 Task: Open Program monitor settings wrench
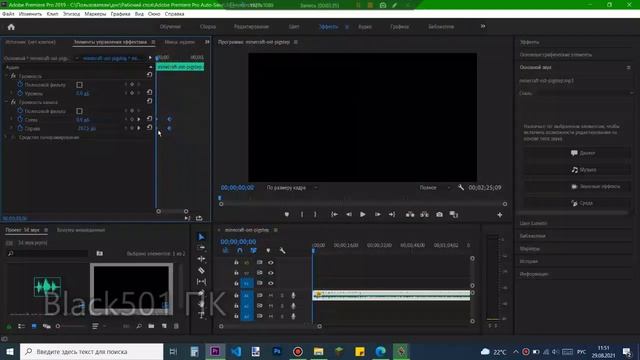click(461, 187)
